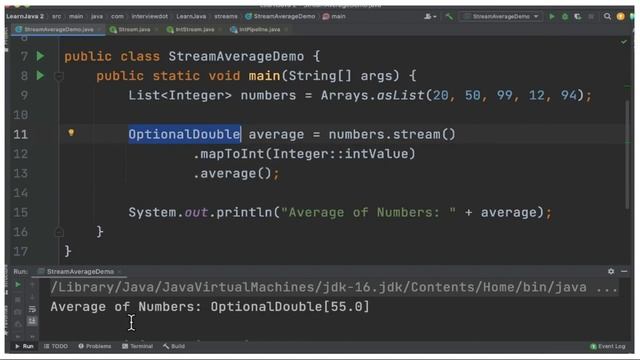Open Problems tool window
The image size is (640, 360).
[94, 346]
